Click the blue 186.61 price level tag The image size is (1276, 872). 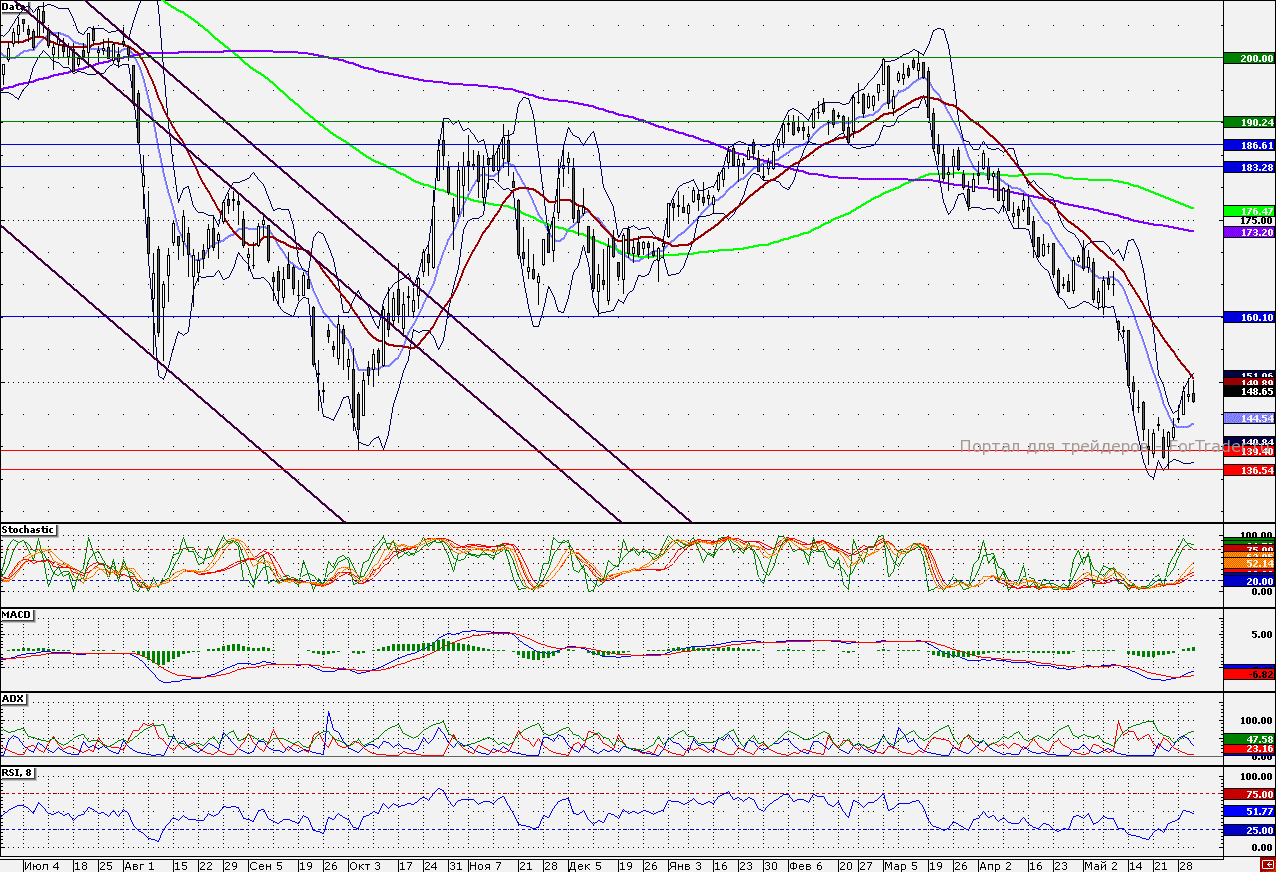click(1249, 145)
